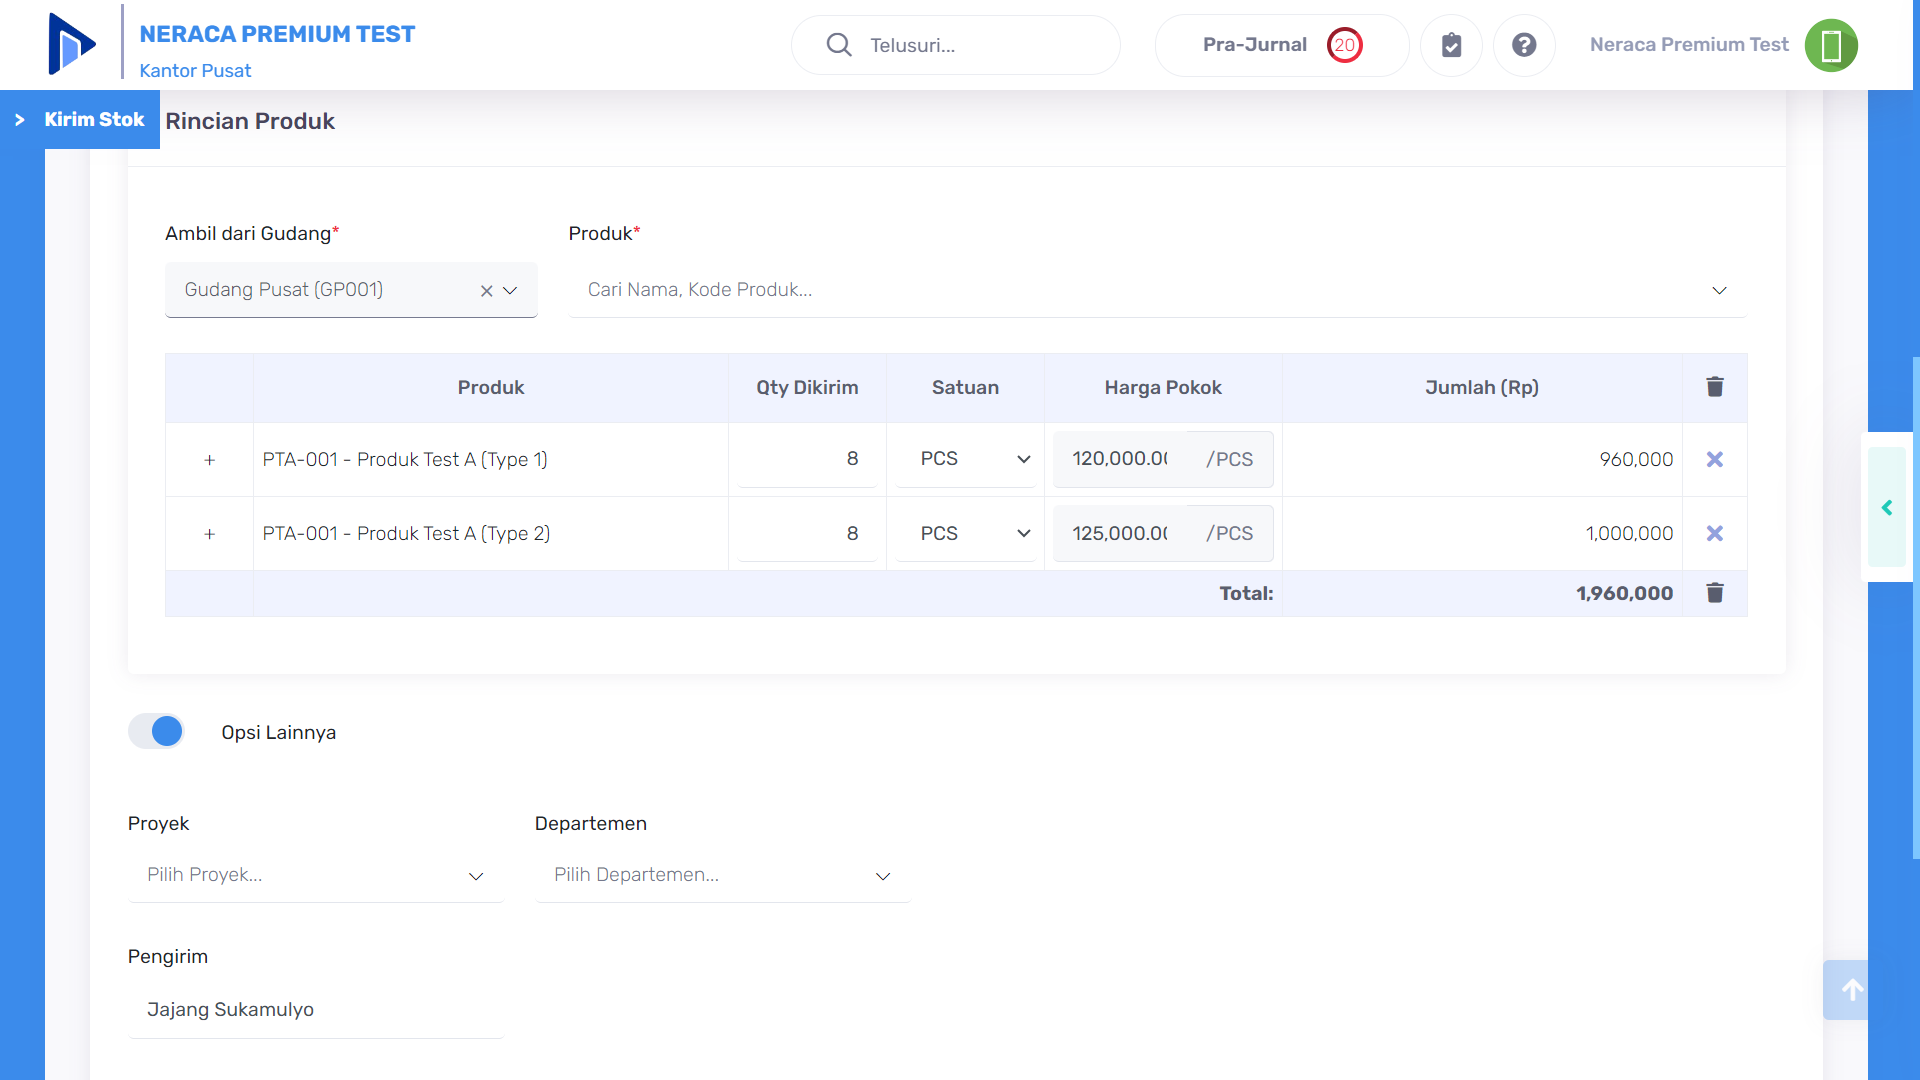Edit Qty Dikirim for Type 2 row
Screen dimensions: 1920x1080
point(807,533)
